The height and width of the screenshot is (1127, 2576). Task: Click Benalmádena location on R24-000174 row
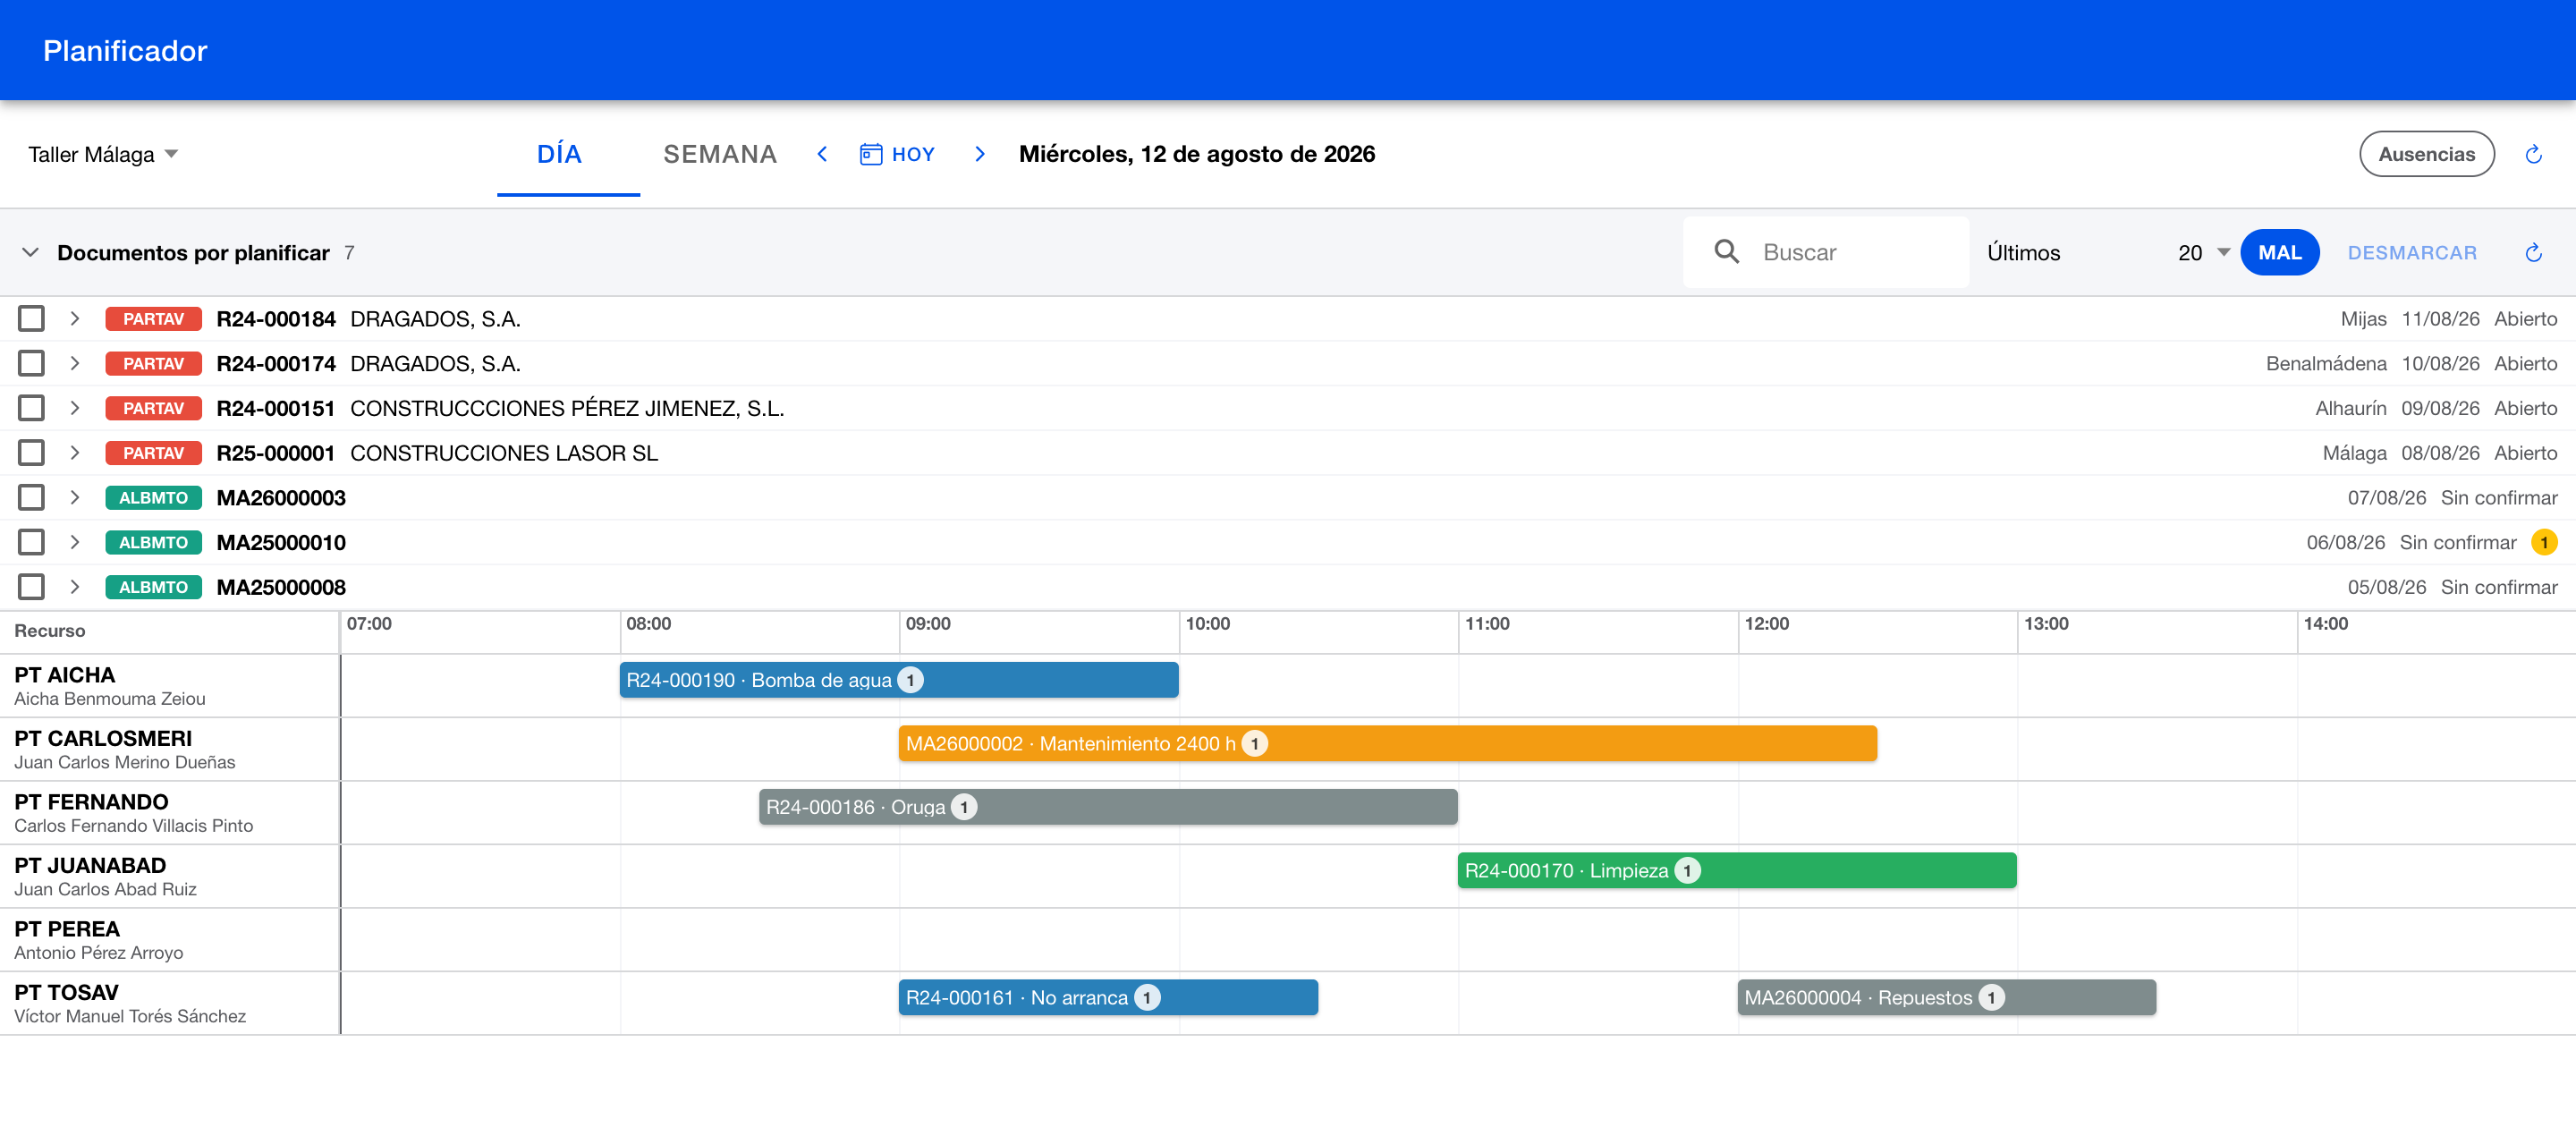pos(2326,363)
